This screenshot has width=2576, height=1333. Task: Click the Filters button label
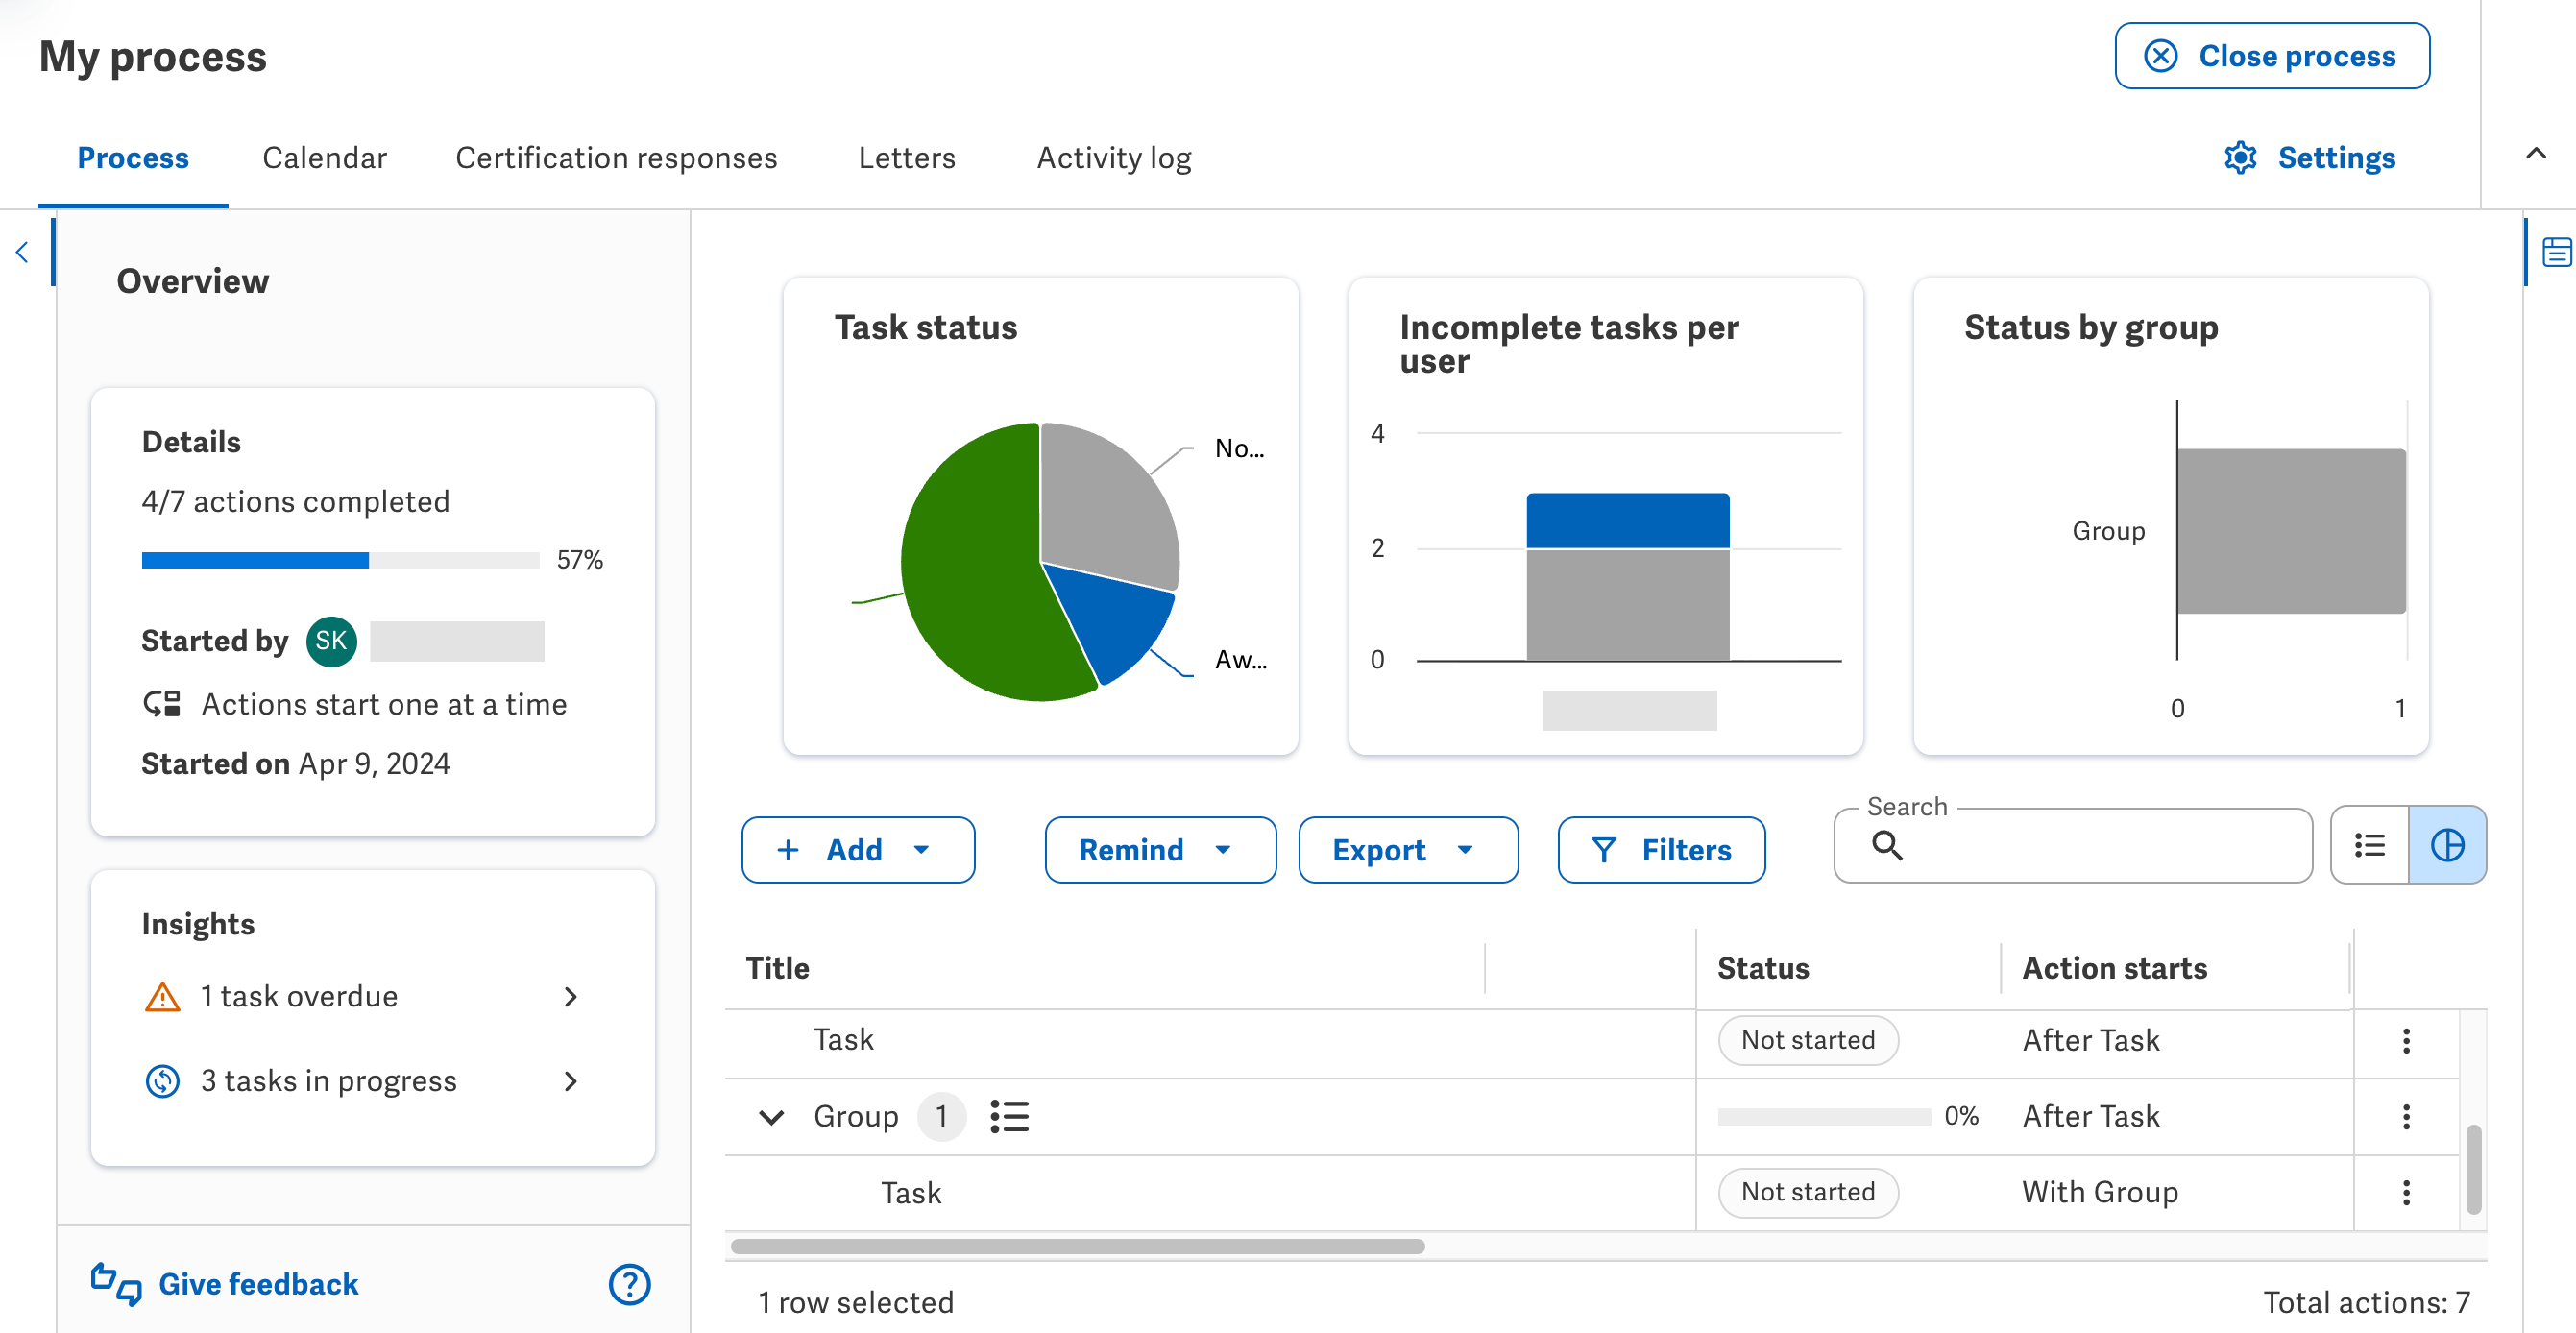(1686, 850)
